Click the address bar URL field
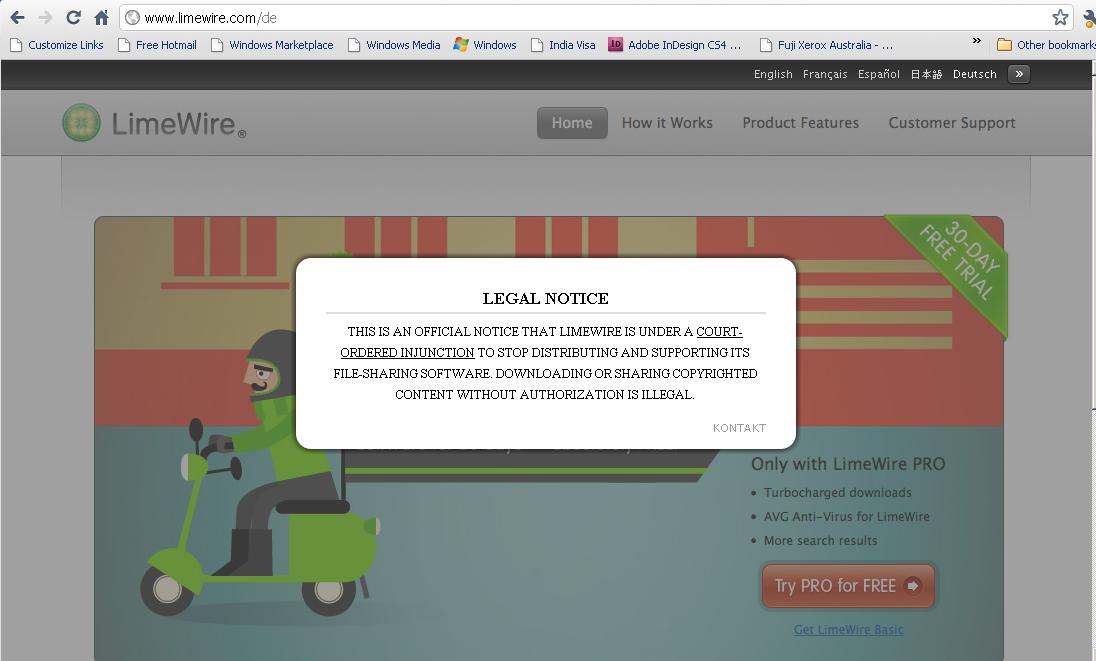Viewport: 1096px width, 661px height. click(x=594, y=18)
